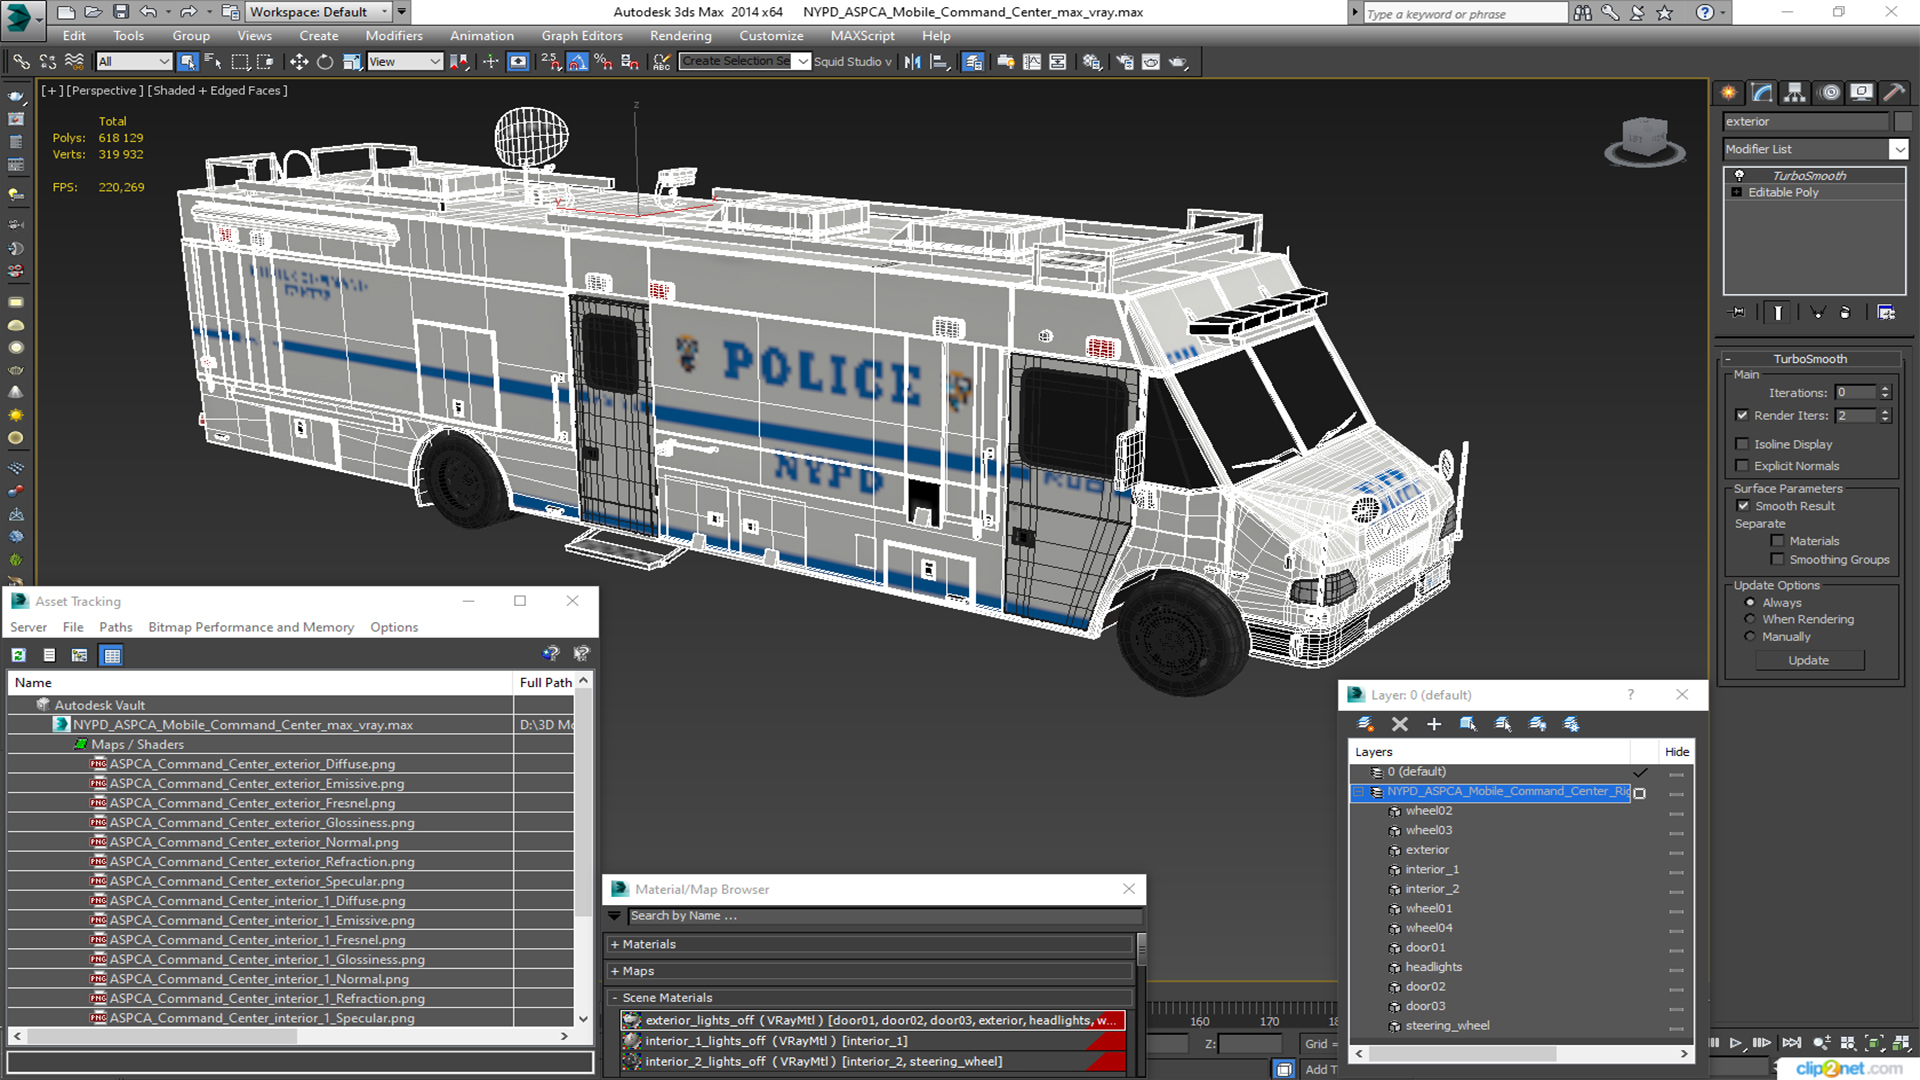Delete layer with X icon in Layer dialog
Screen dimensions: 1920x1080
pyautogui.click(x=1400, y=724)
